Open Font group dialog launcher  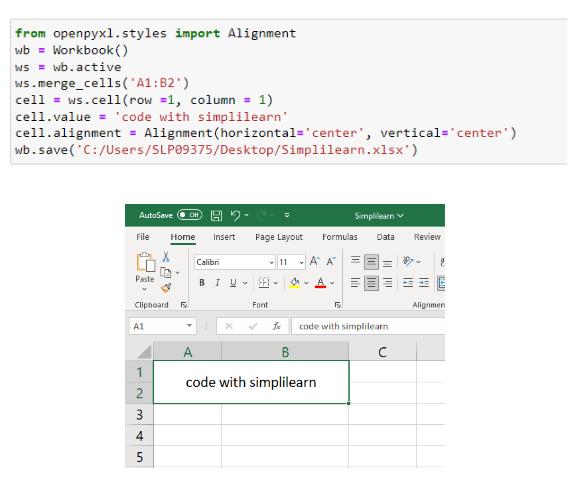(337, 305)
